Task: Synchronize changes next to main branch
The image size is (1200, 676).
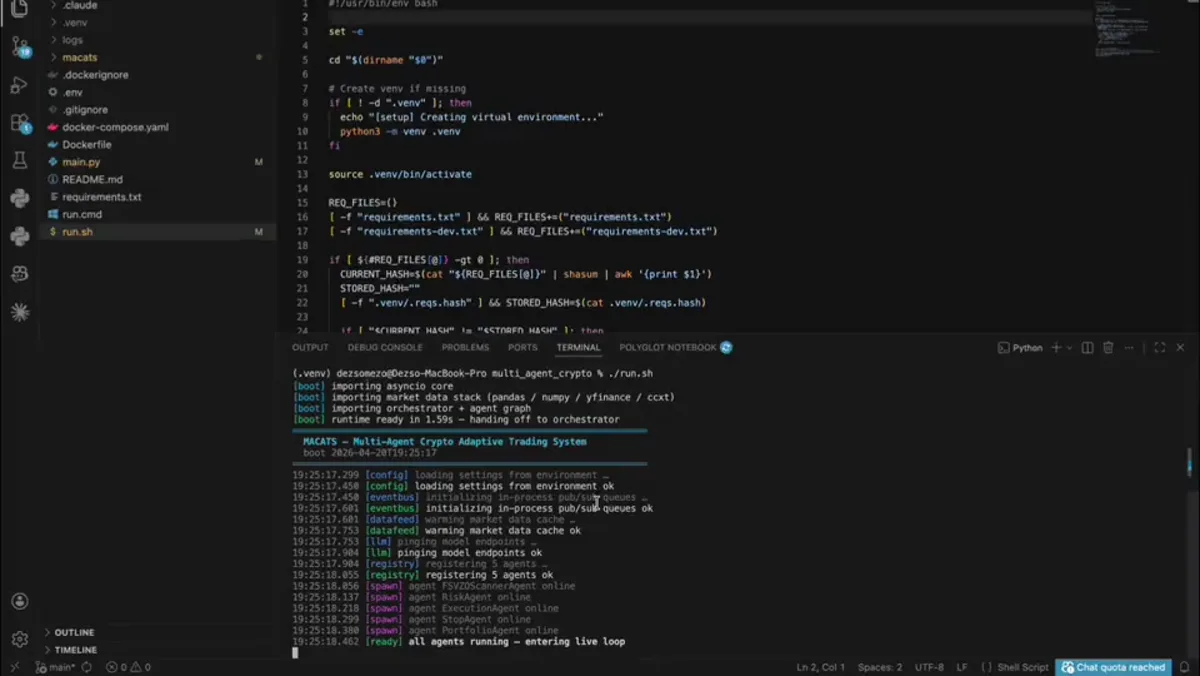Action: tap(87, 667)
